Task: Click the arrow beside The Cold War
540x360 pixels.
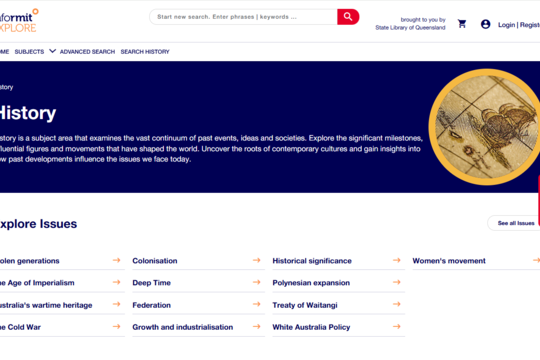Action: point(116,327)
